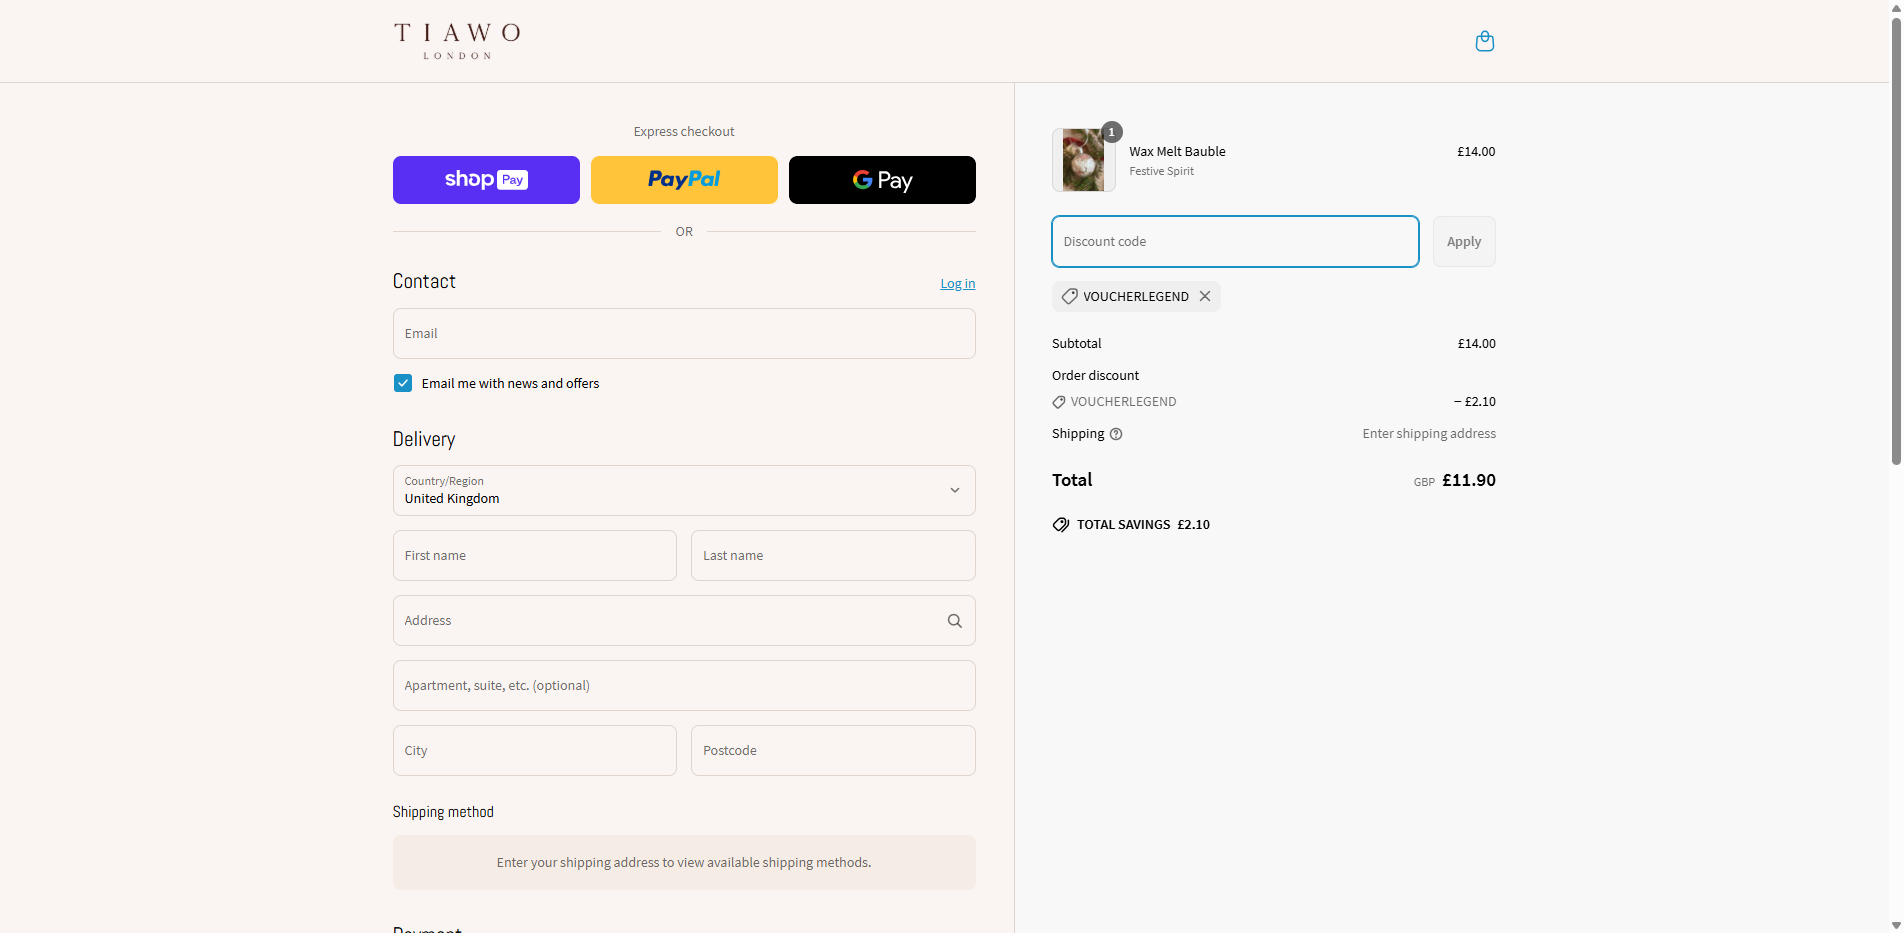The width and height of the screenshot is (1904, 933).
Task: Click the Address input field
Action: 684,620
